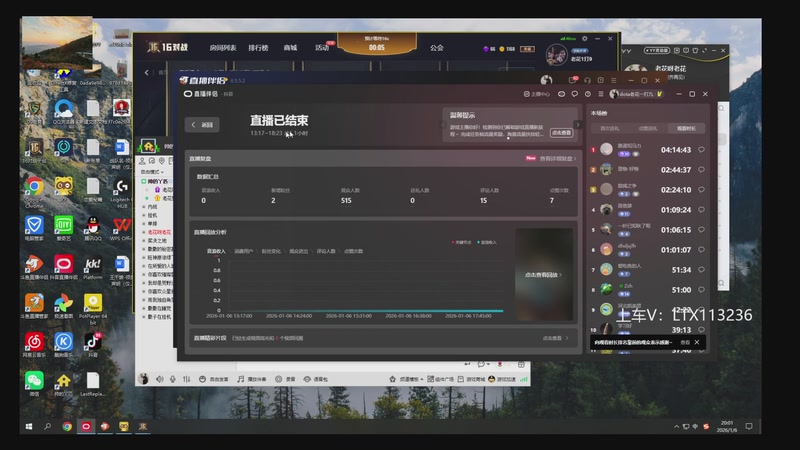Screen dimensions: 800x450
Task: Open audio mixer sliders icon in YY toolbar
Action: point(187,379)
